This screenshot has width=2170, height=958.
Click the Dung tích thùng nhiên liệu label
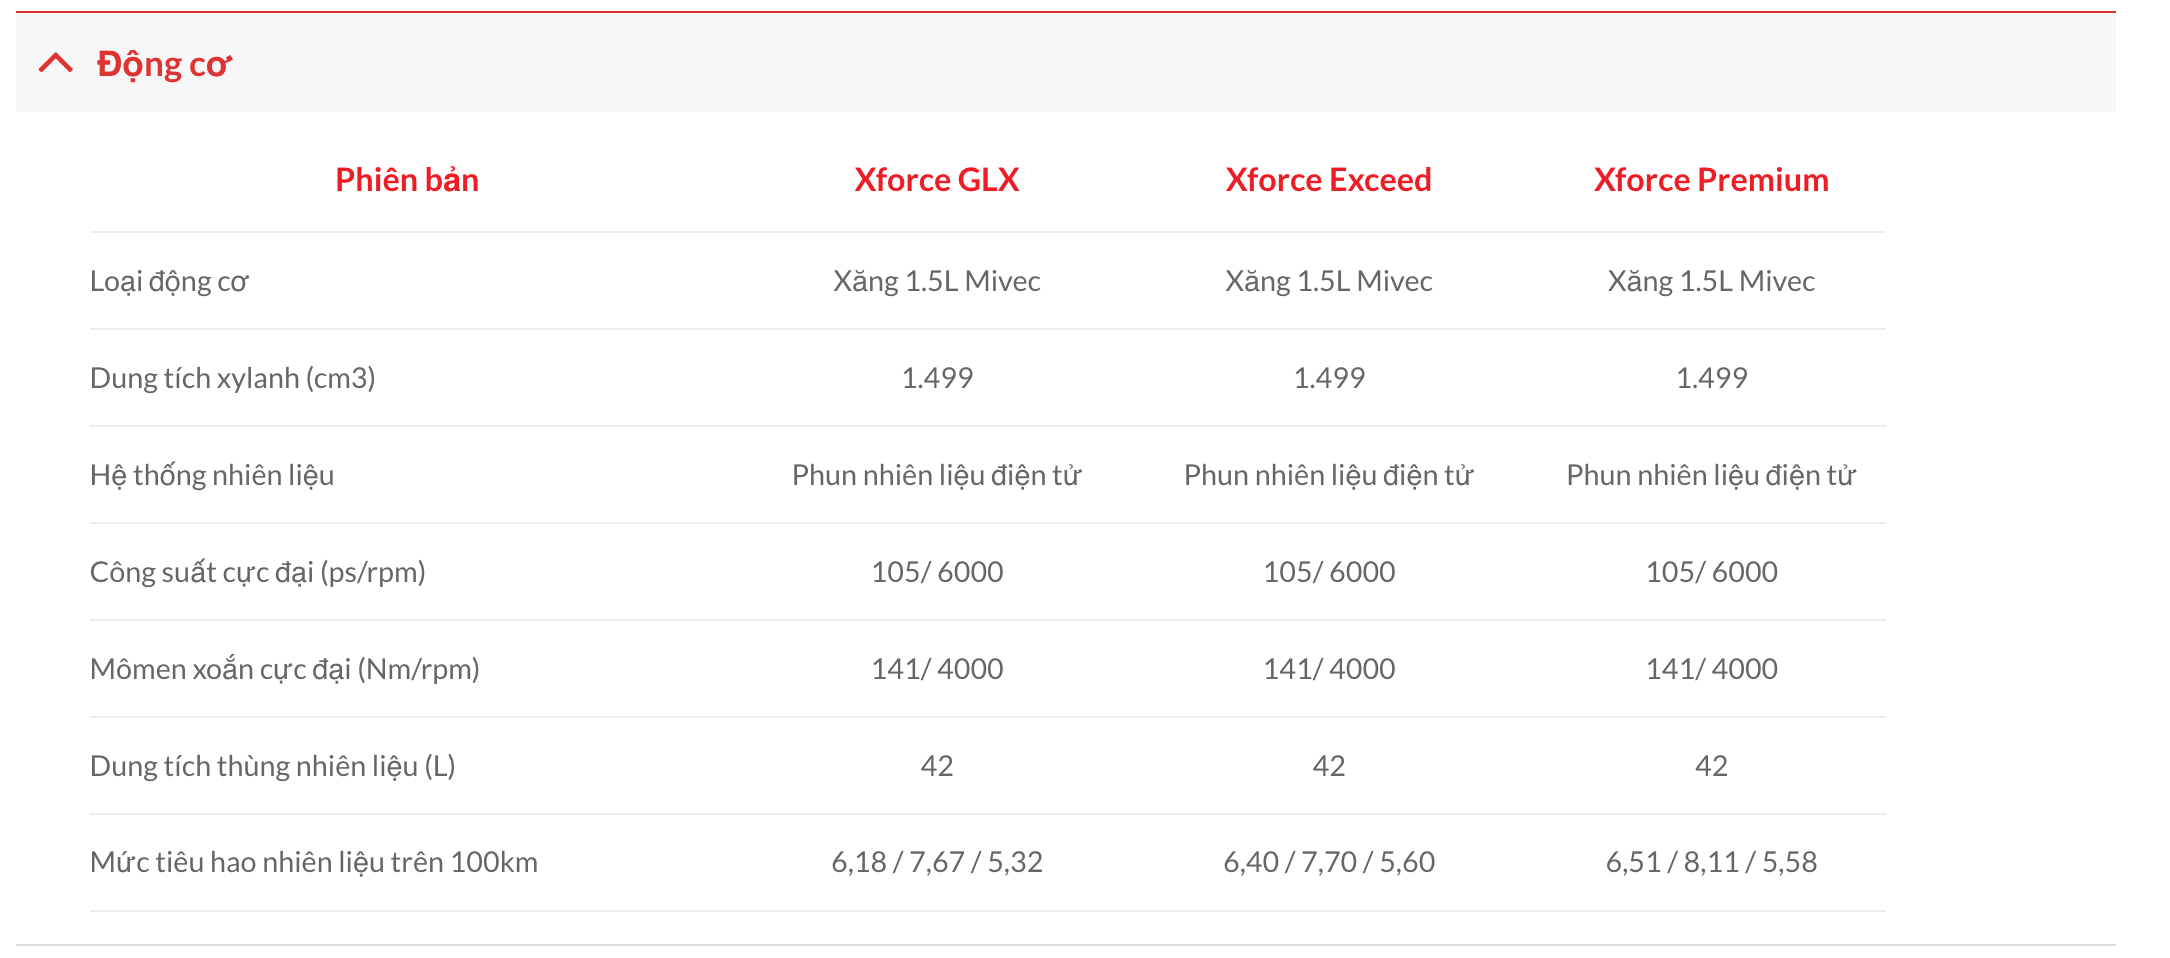click(x=272, y=766)
